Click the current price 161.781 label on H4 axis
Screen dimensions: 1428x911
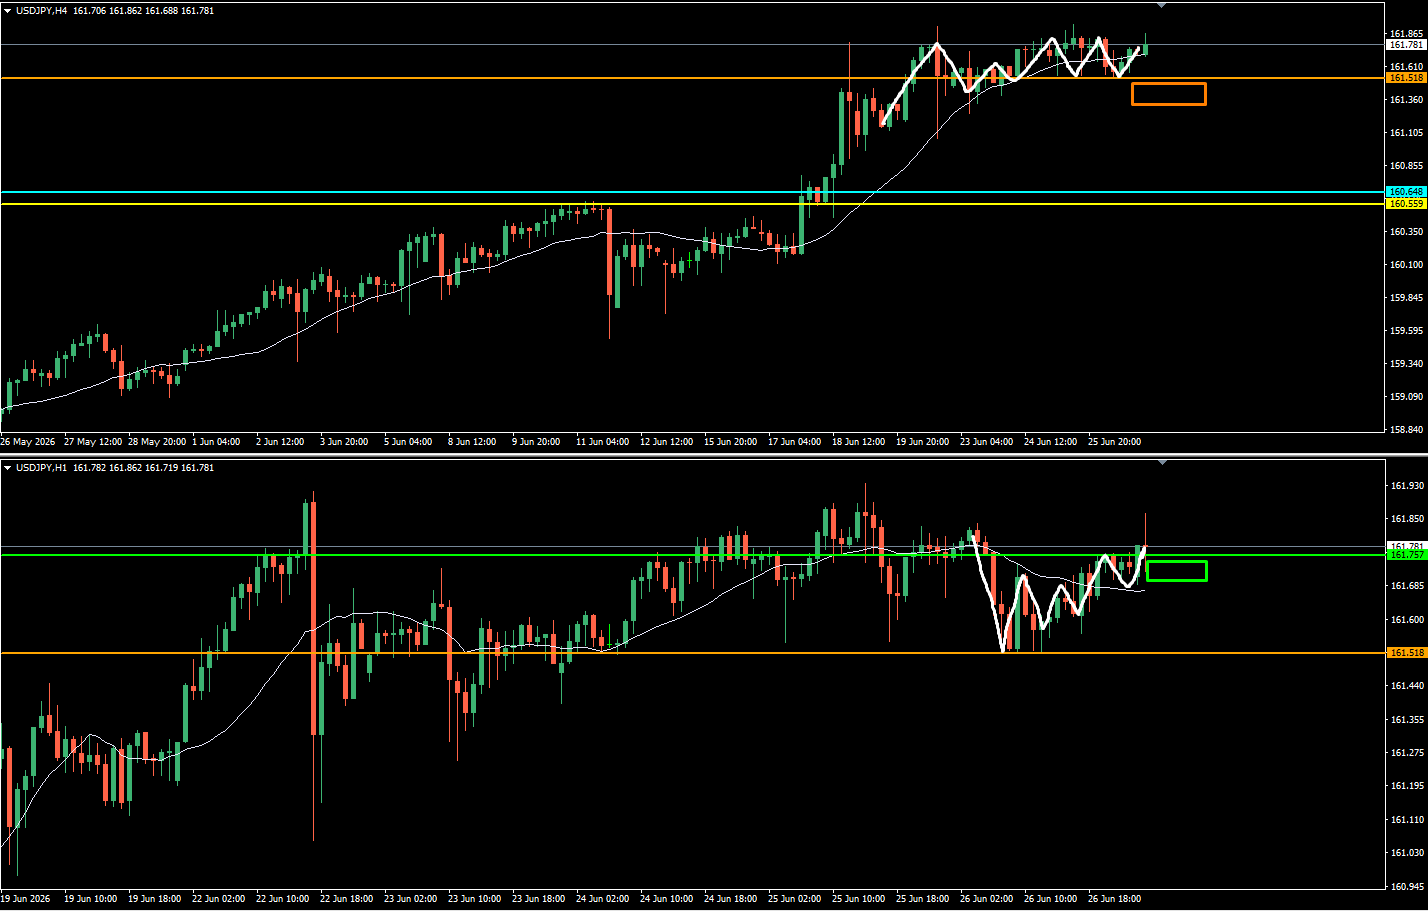[x=1406, y=45]
